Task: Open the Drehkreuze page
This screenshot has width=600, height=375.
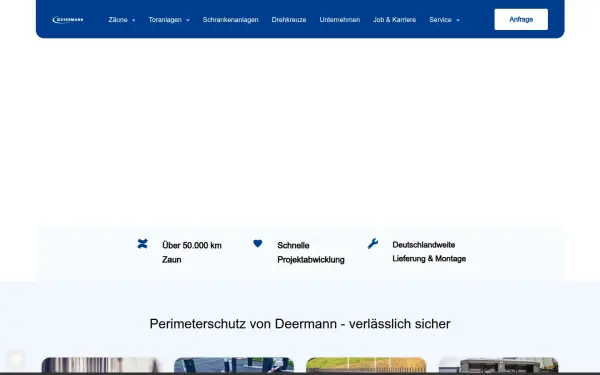Action: (x=289, y=20)
